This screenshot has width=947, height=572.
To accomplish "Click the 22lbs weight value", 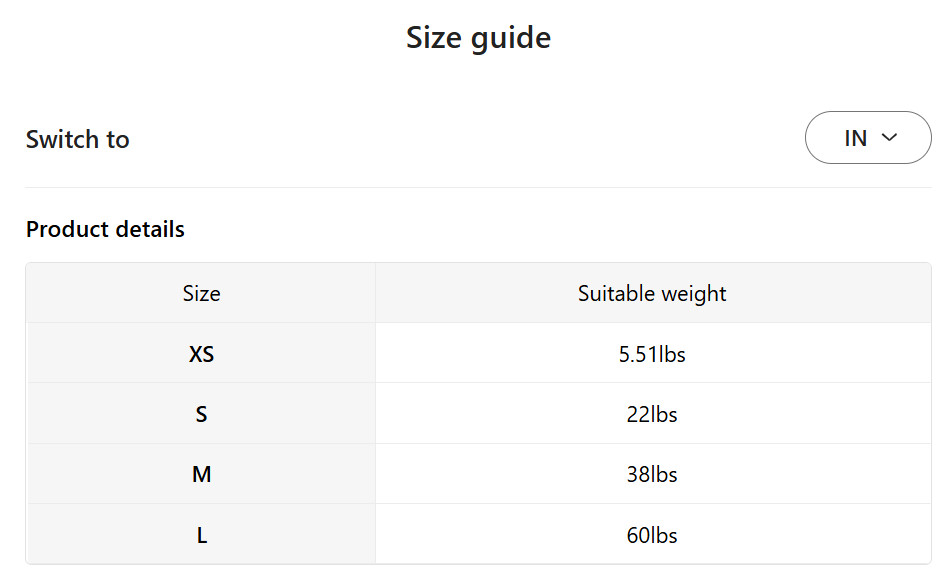I will (652, 414).
